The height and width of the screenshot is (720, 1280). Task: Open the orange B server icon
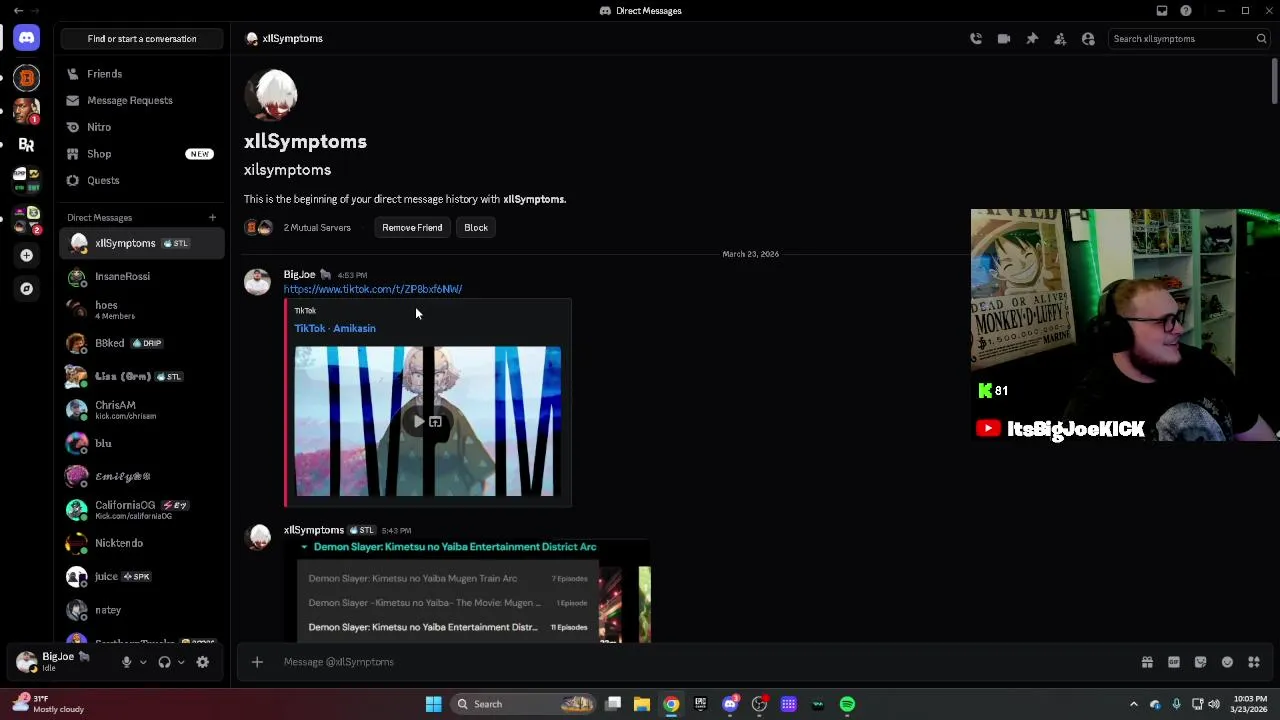coord(26,78)
